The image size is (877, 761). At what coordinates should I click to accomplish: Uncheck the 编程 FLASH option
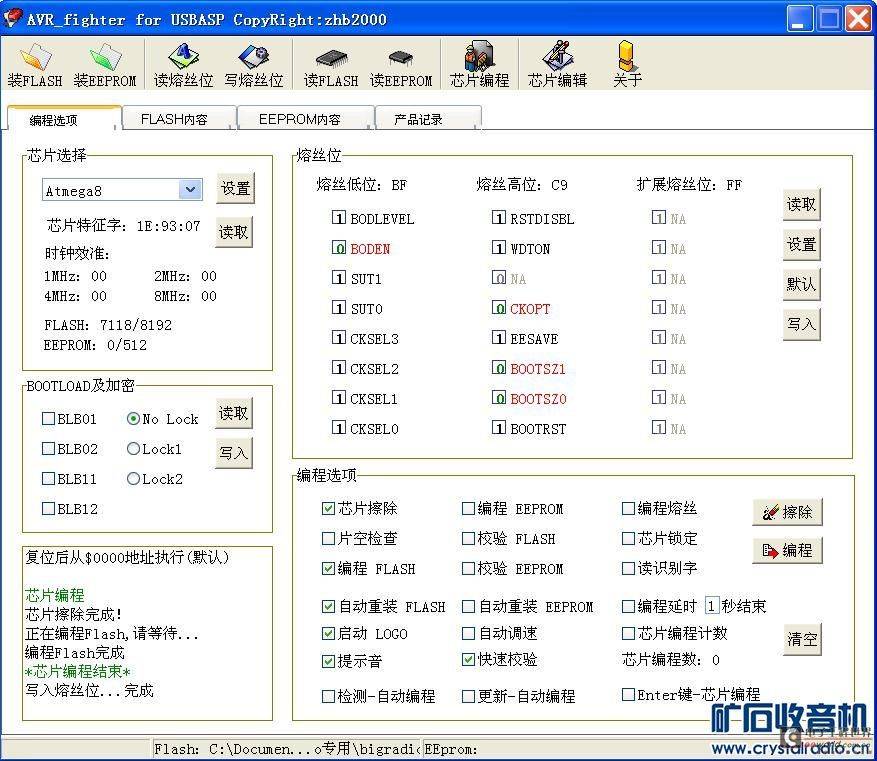(x=328, y=569)
